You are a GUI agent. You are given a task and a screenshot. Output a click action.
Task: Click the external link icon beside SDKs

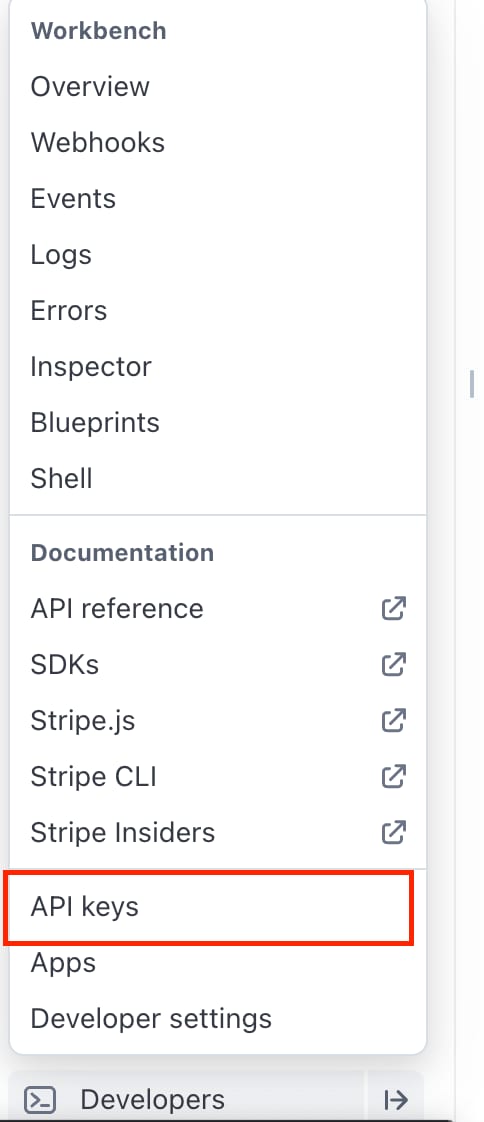point(394,664)
